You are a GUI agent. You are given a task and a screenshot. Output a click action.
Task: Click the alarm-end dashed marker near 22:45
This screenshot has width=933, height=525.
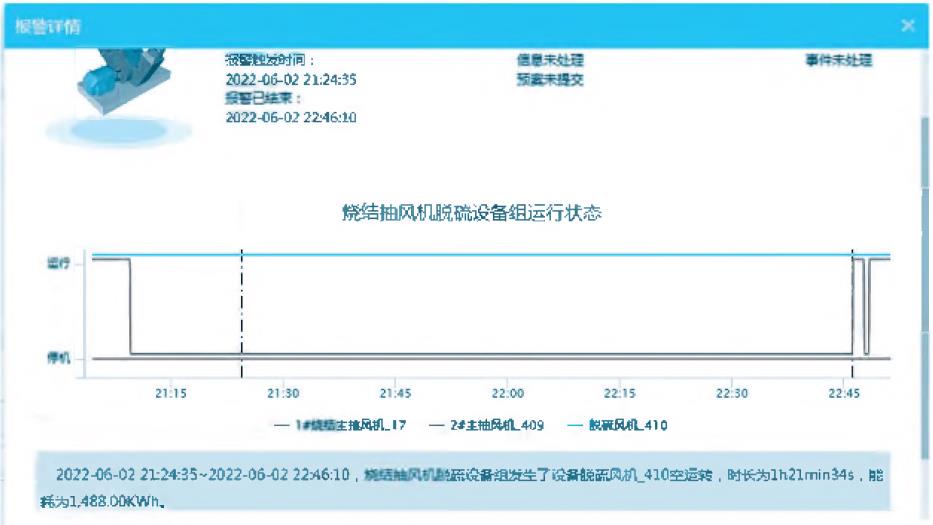pyautogui.click(x=852, y=310)
